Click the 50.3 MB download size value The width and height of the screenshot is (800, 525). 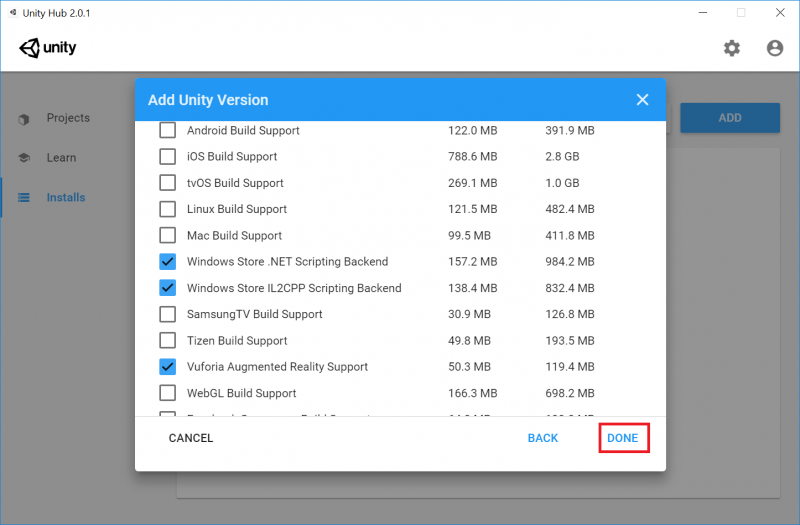[x=469, y=366]
